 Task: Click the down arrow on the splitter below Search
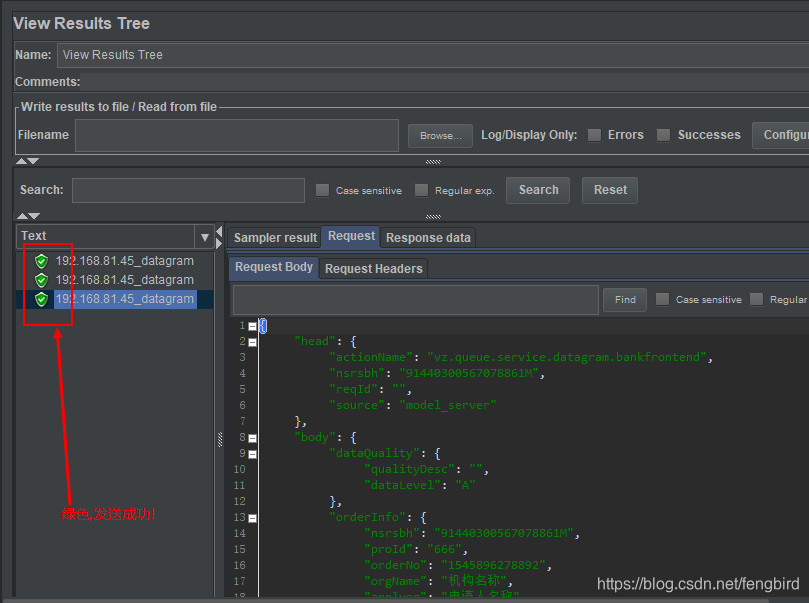[x=34, y=216]
